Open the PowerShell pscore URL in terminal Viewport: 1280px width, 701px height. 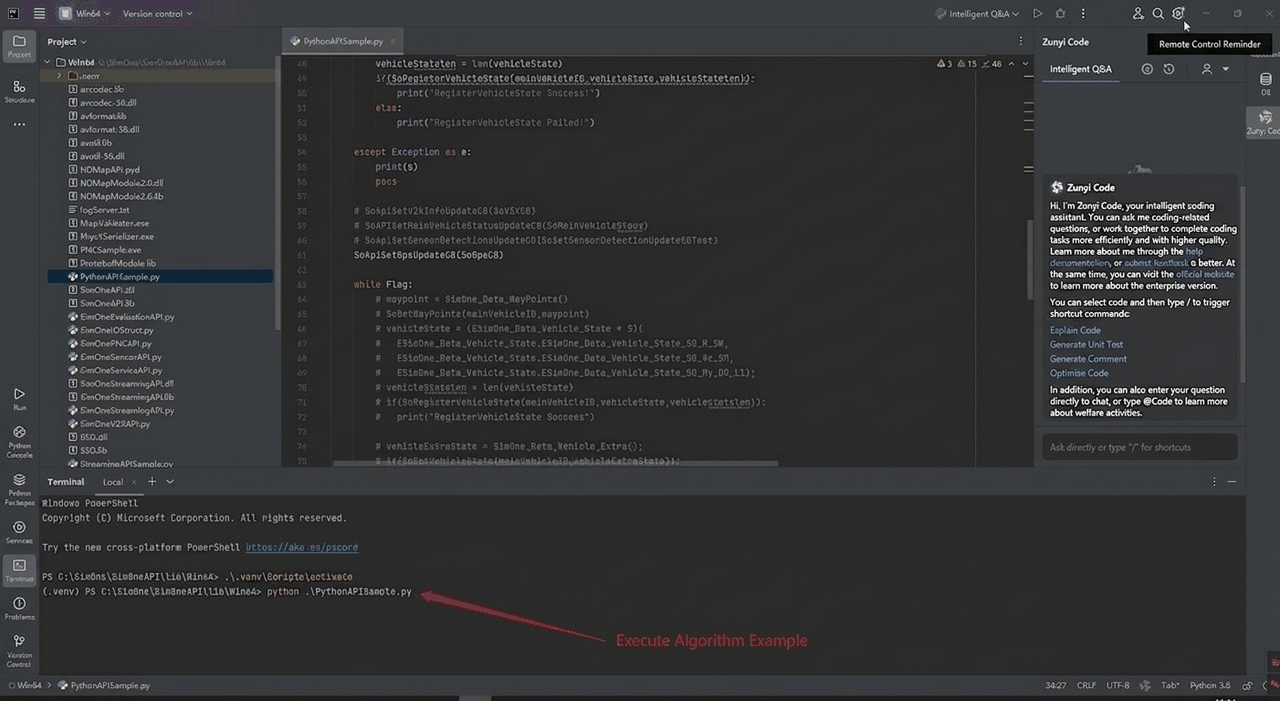[302, 548]
